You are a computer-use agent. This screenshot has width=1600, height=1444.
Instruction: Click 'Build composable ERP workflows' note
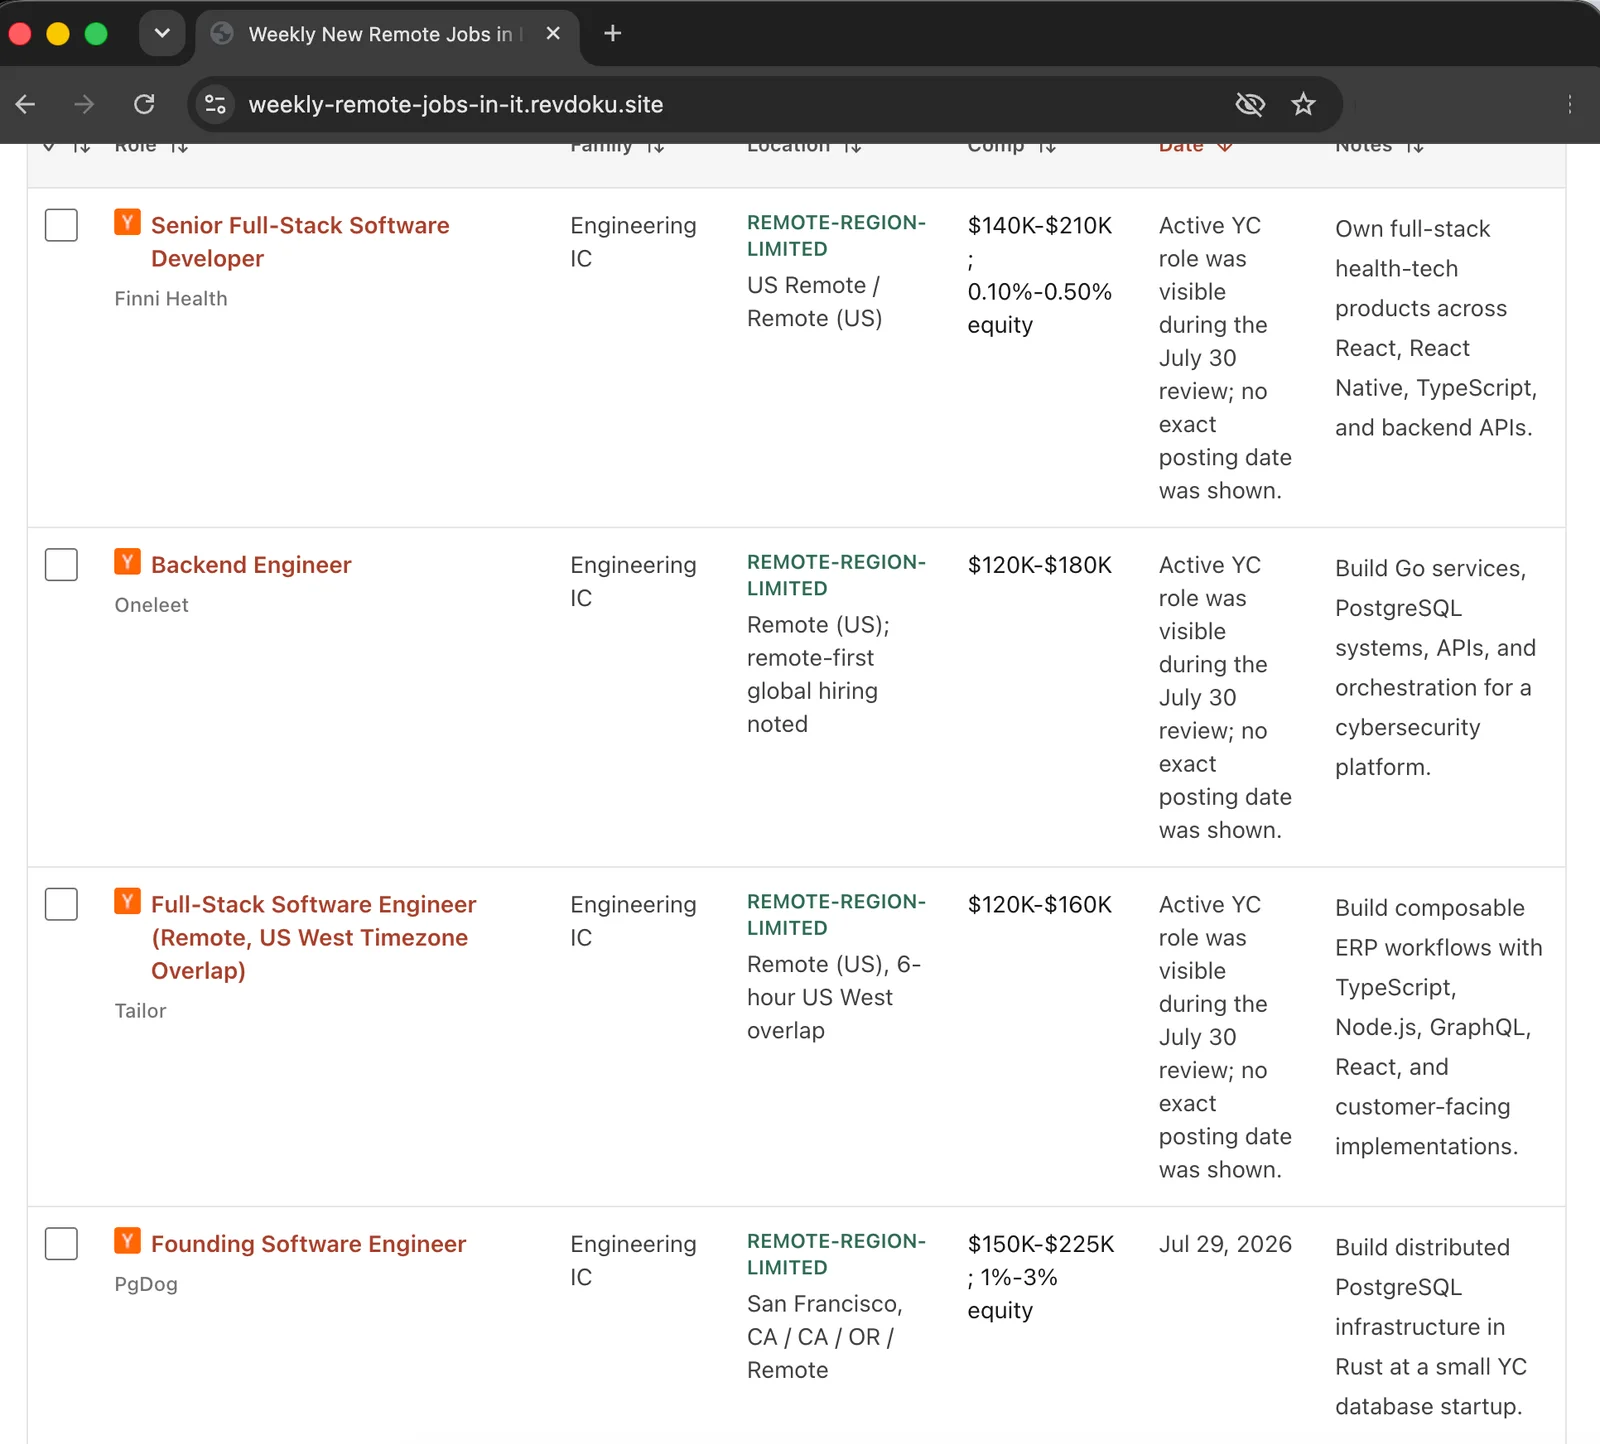(1439, 1027)
